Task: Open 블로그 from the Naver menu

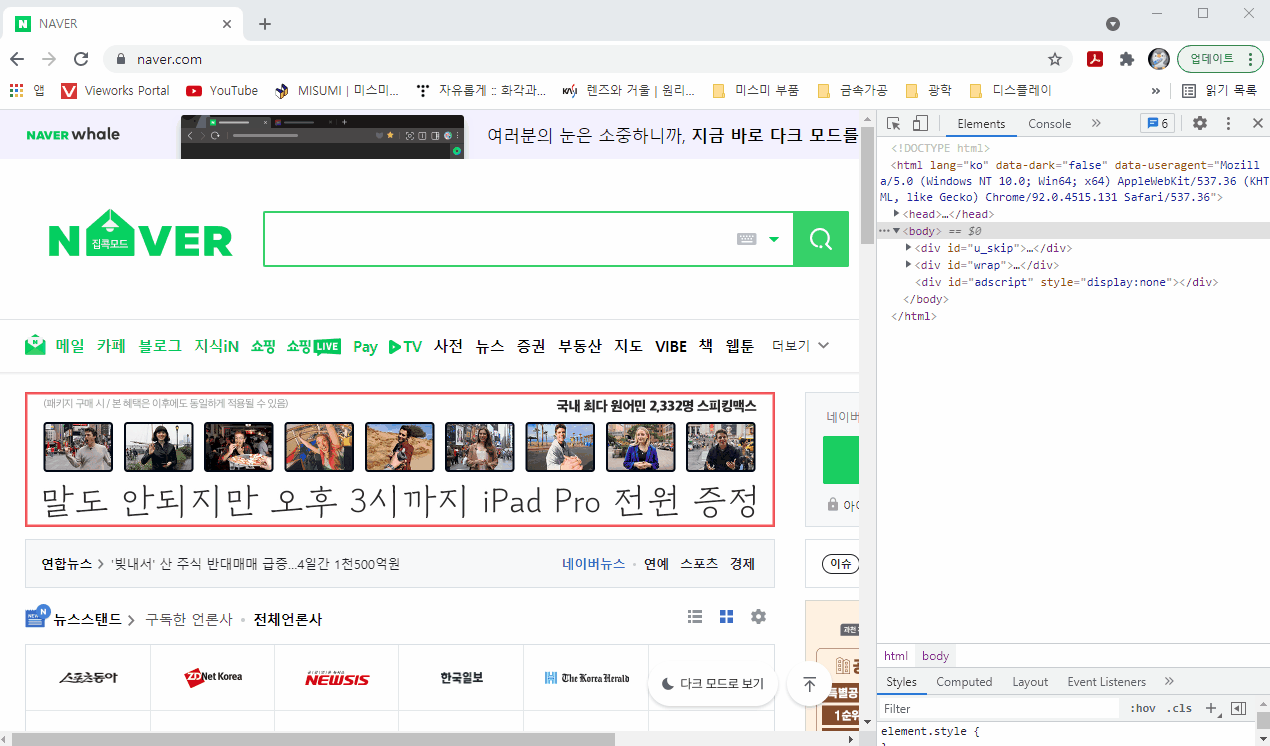Action: (x=160, y=346)
